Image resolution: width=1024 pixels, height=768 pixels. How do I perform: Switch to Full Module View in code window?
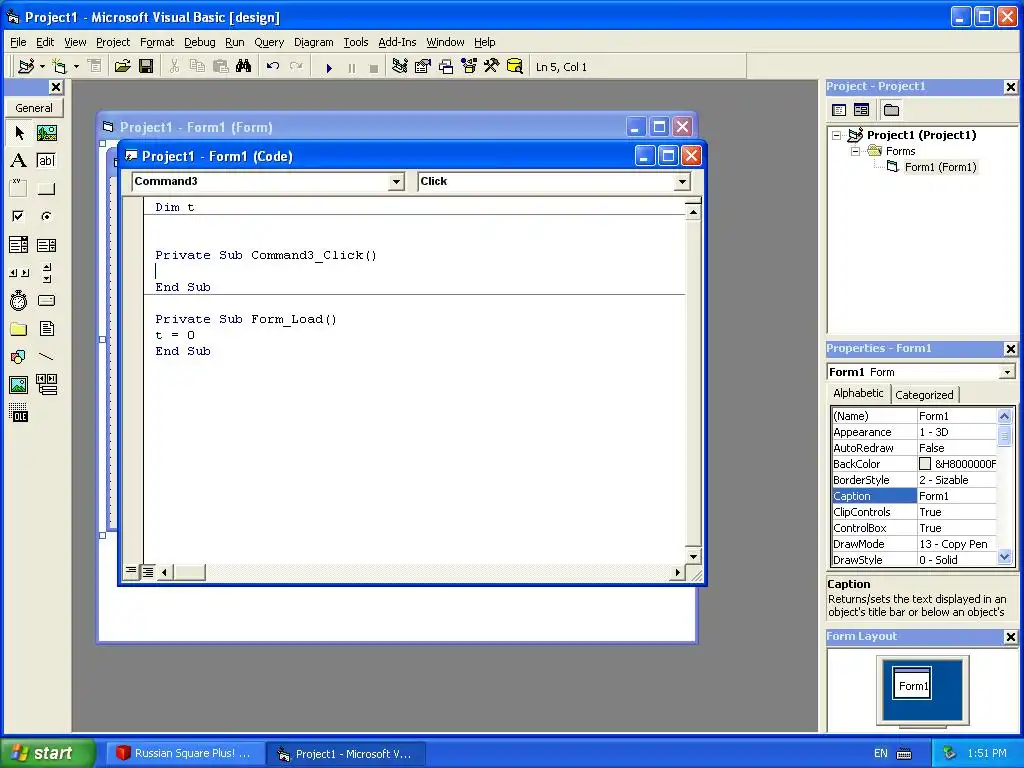coord(148,572)
